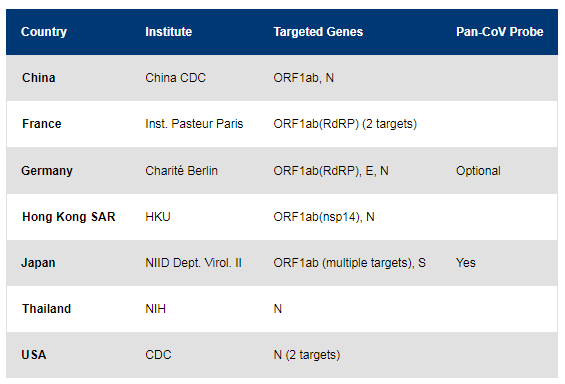Click the China CDC institute cell
Screen dimensions: 565x384
[175, 78]
